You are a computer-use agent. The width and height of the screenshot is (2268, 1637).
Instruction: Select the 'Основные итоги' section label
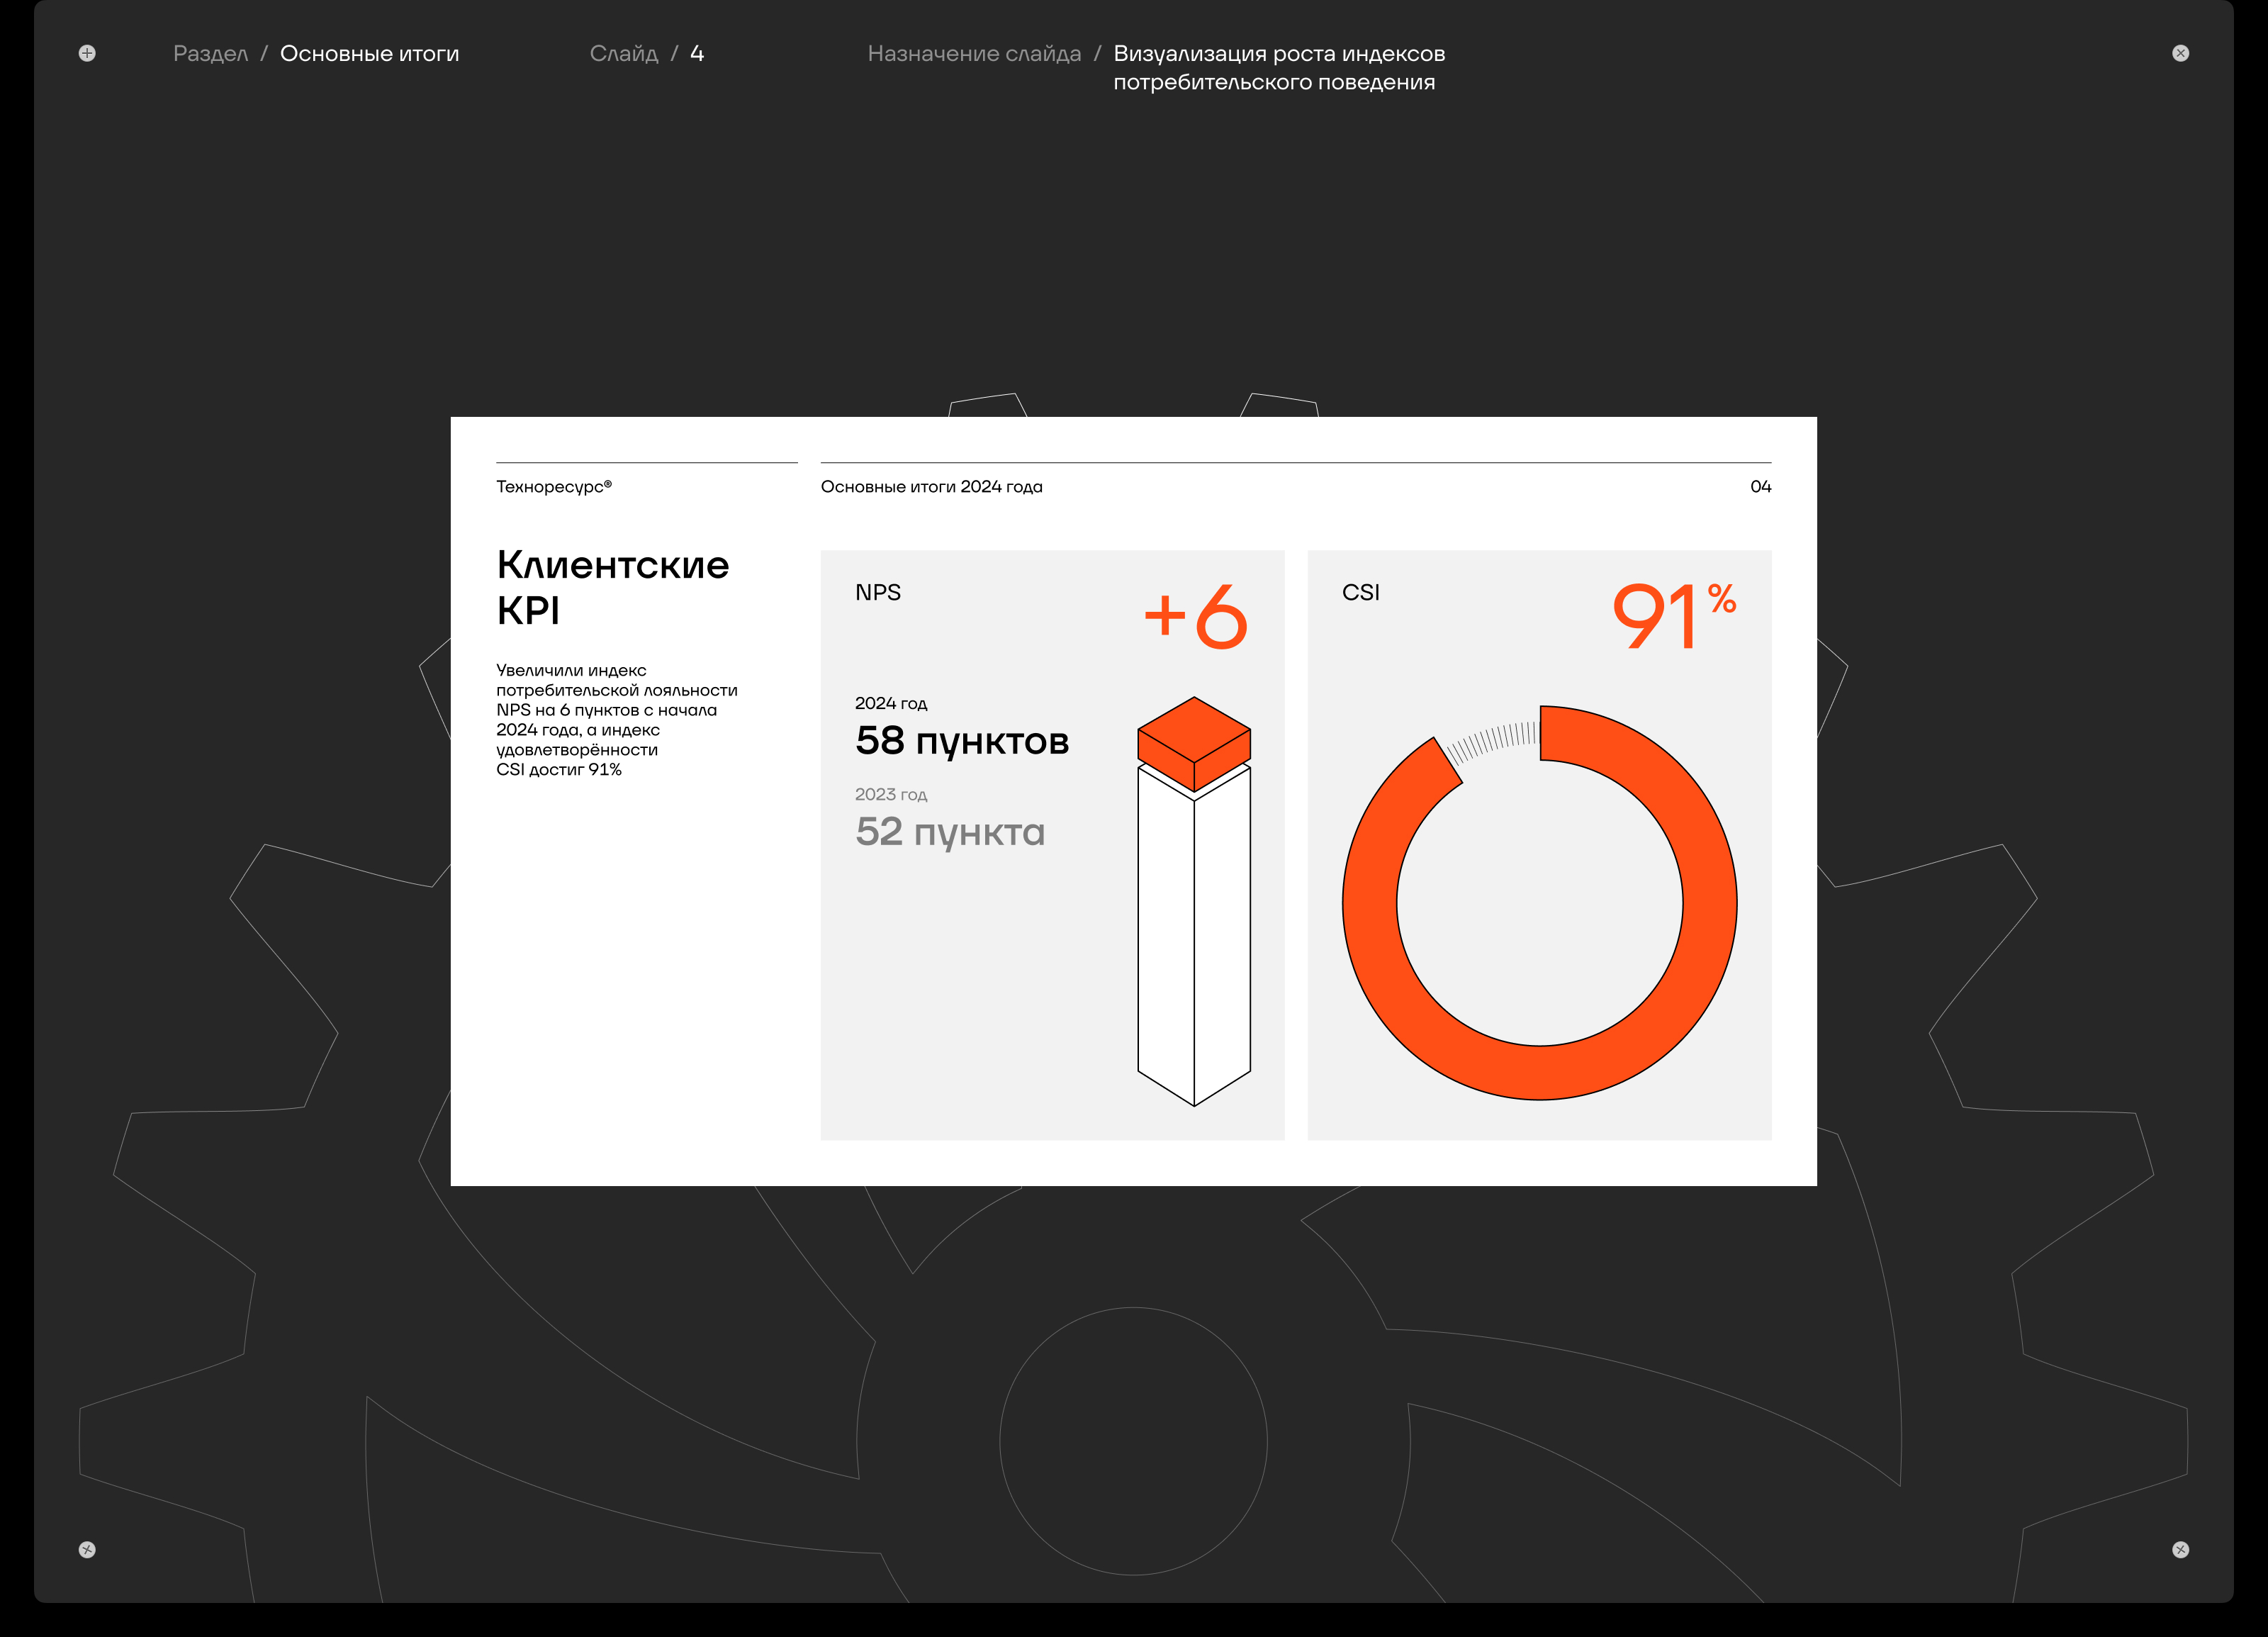pos(369,54)
